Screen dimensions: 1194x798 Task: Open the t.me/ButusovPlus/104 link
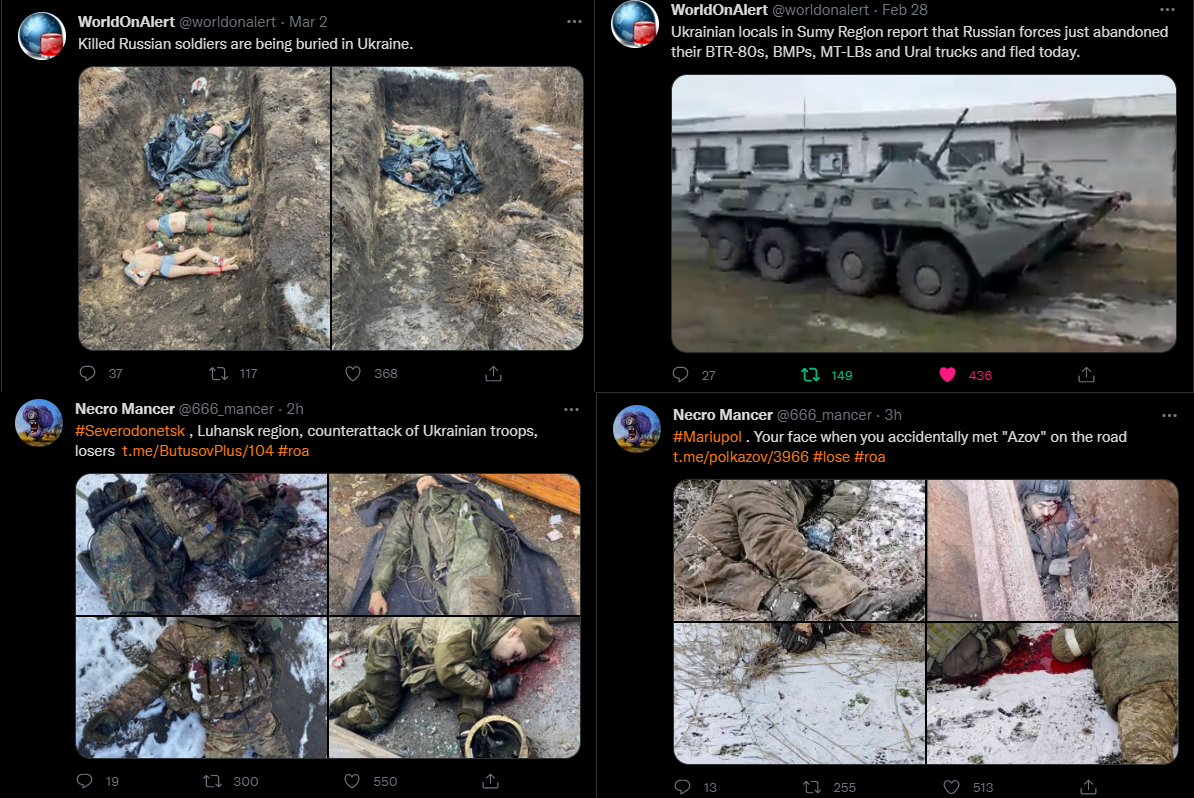point(198,451)
